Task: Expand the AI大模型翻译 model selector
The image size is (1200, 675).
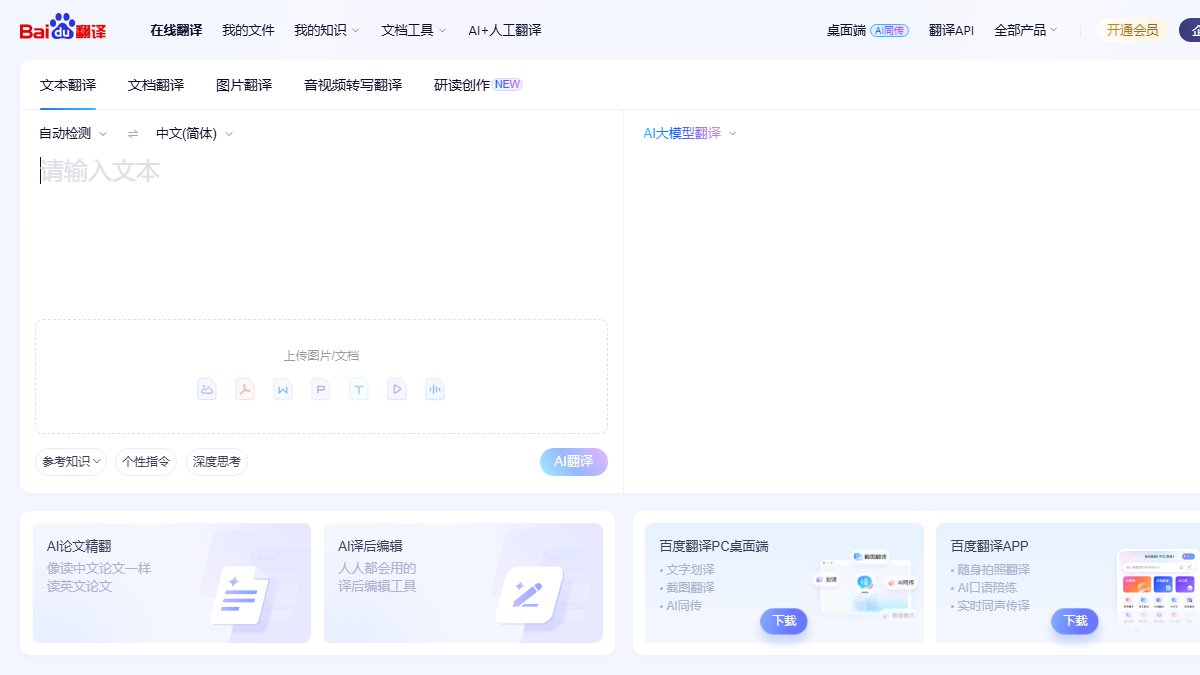Action: click(x=690, y=133)
